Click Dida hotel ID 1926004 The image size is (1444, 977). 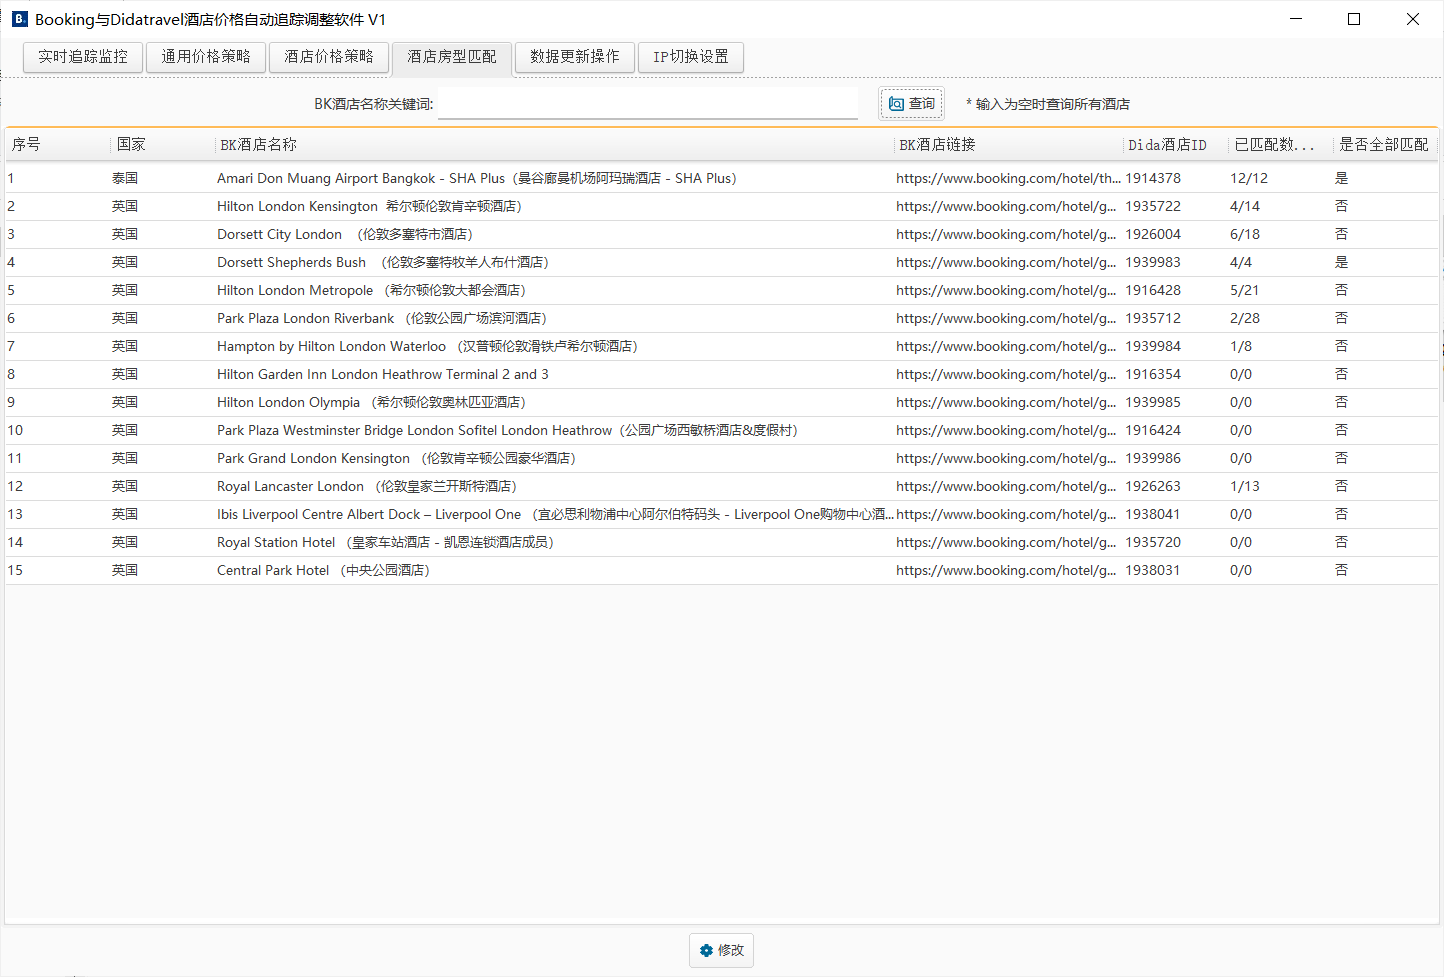pyautogui.click(x=1153, y=234)
